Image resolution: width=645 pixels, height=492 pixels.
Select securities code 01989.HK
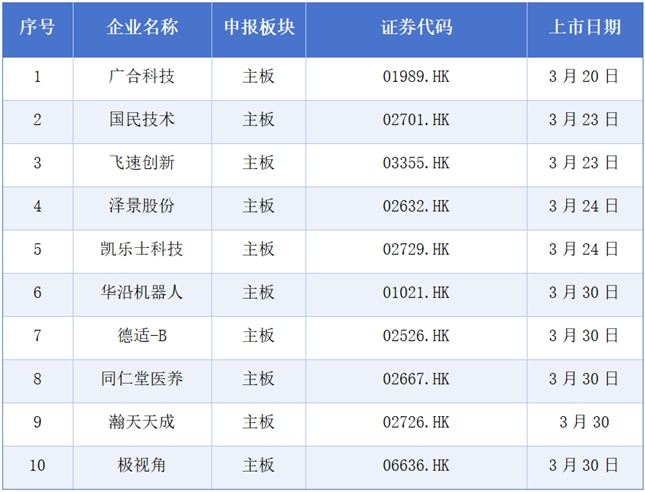coord(416,76)
